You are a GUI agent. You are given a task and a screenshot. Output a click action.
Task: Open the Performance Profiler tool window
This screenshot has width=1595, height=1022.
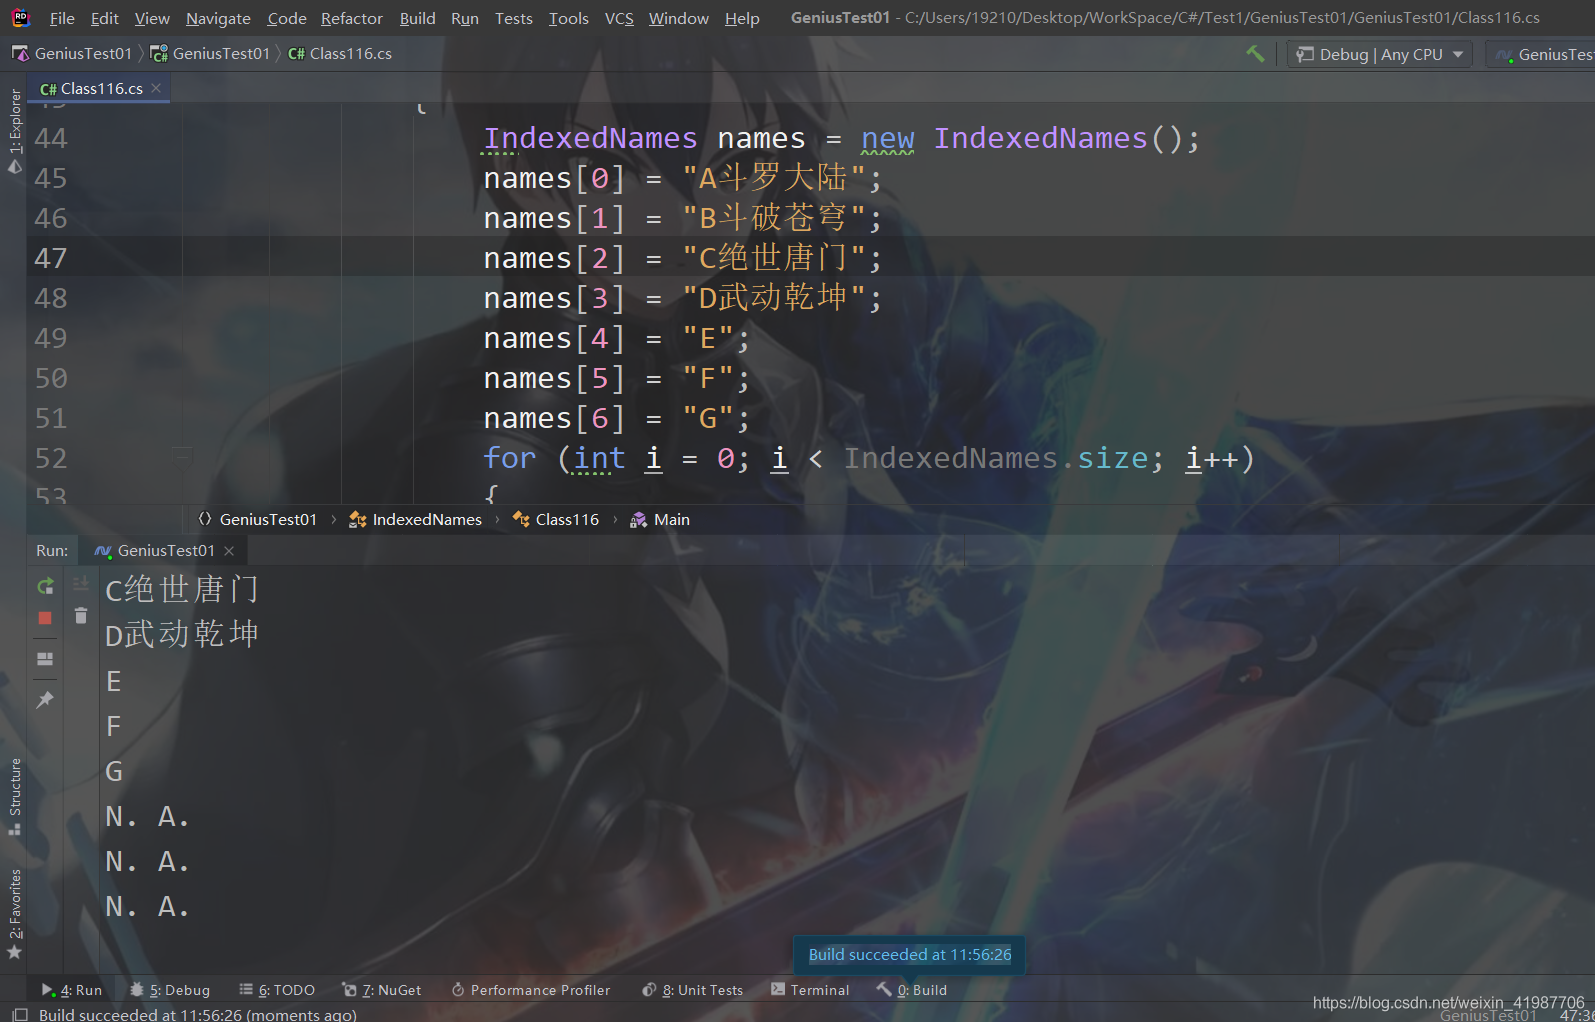(530, 990)
